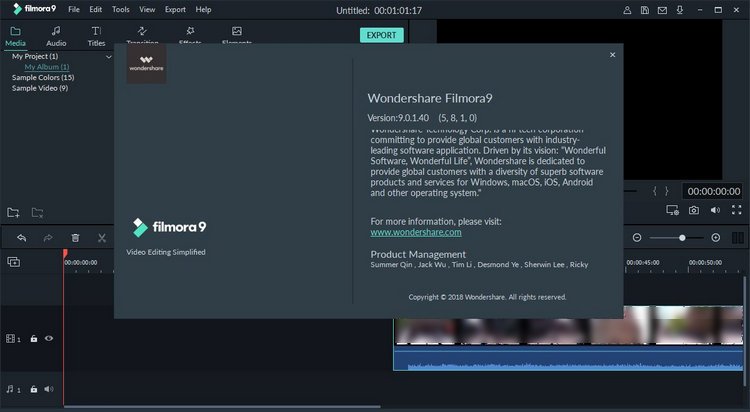Click the message envelope icon in title bar
The image size is (750, 412).
pos(662,10)
